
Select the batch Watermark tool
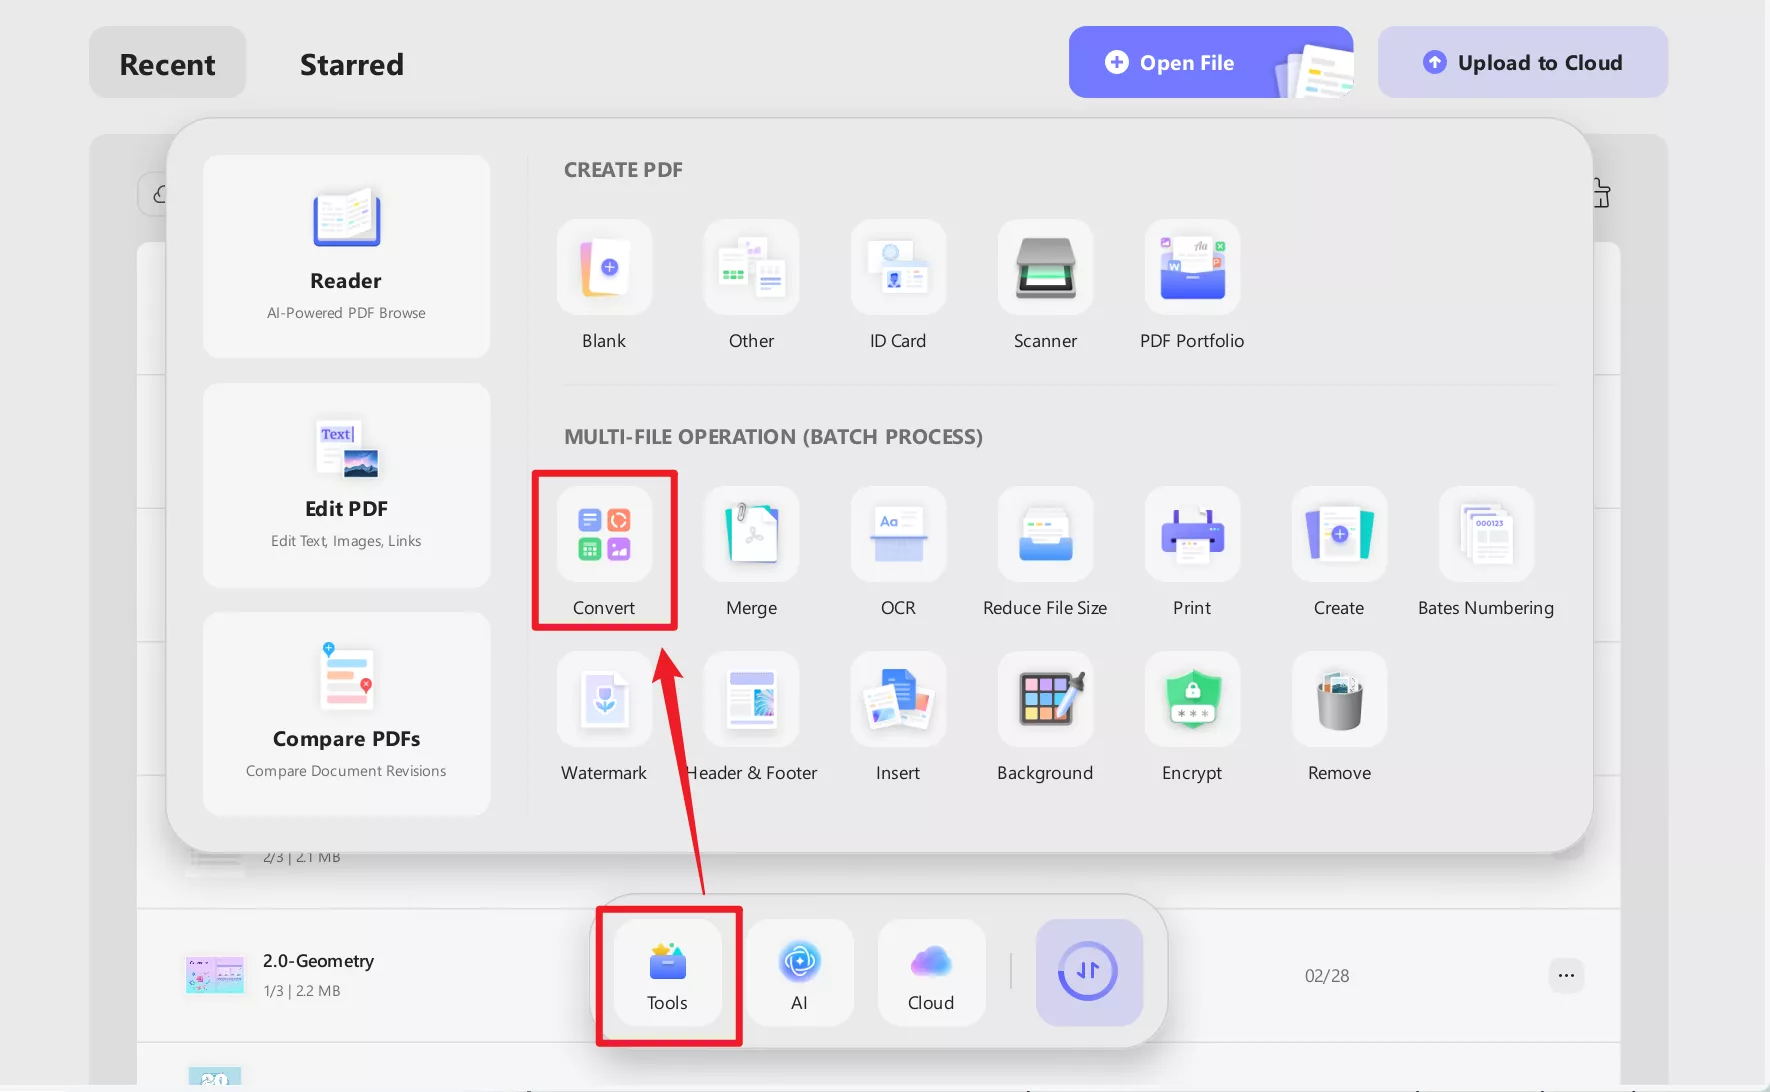tap(604, 699)
